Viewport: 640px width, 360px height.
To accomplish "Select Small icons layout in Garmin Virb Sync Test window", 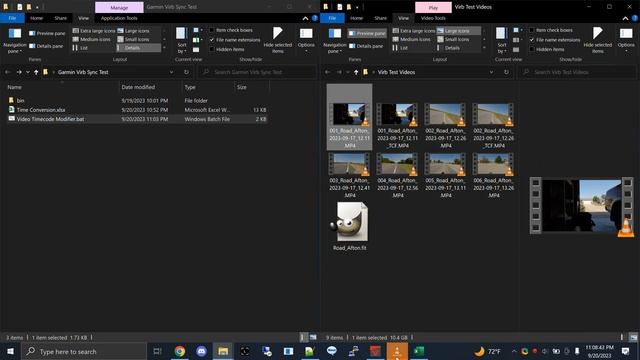I will click(x=133, y=39).
